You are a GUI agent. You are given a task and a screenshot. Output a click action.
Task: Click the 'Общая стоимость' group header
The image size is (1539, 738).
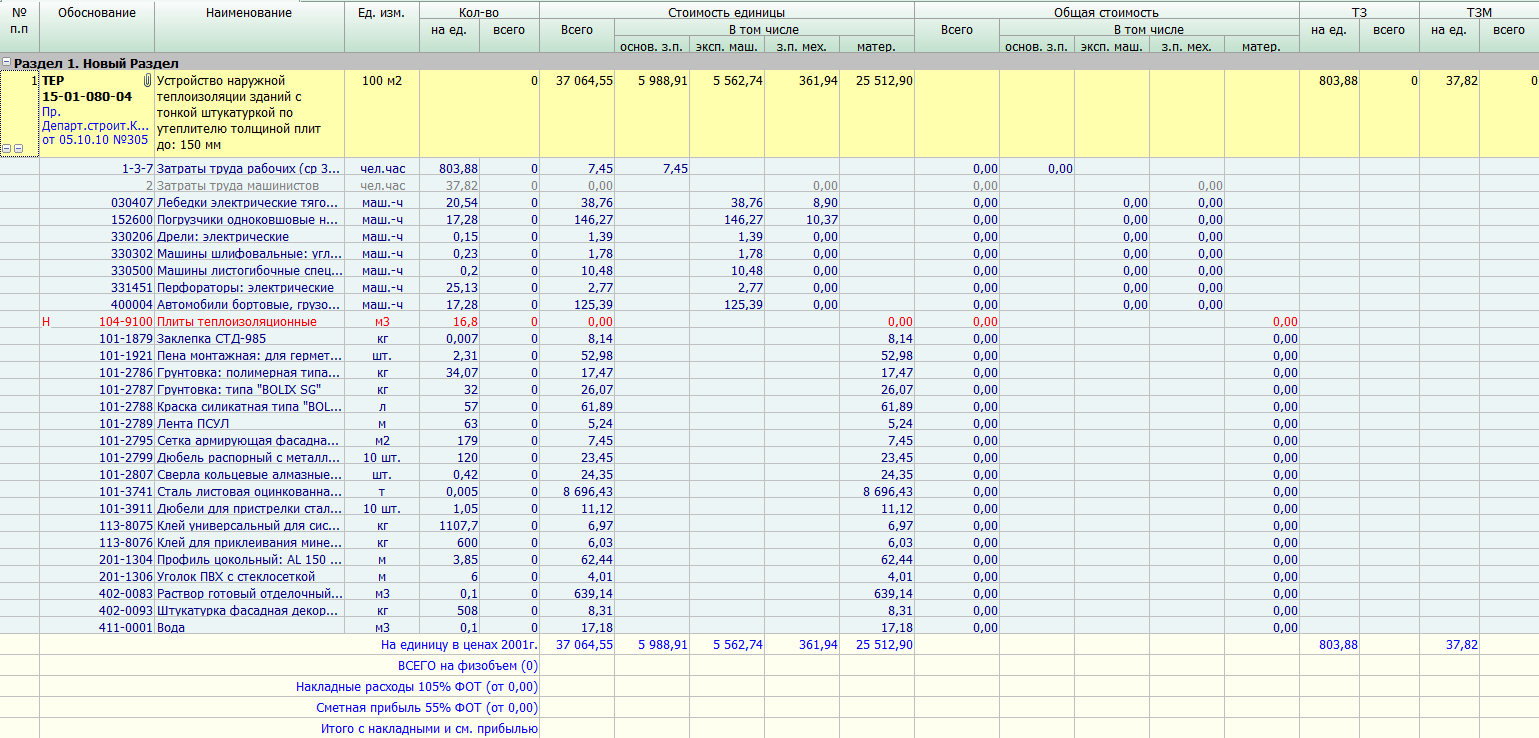click(1106, 13)
